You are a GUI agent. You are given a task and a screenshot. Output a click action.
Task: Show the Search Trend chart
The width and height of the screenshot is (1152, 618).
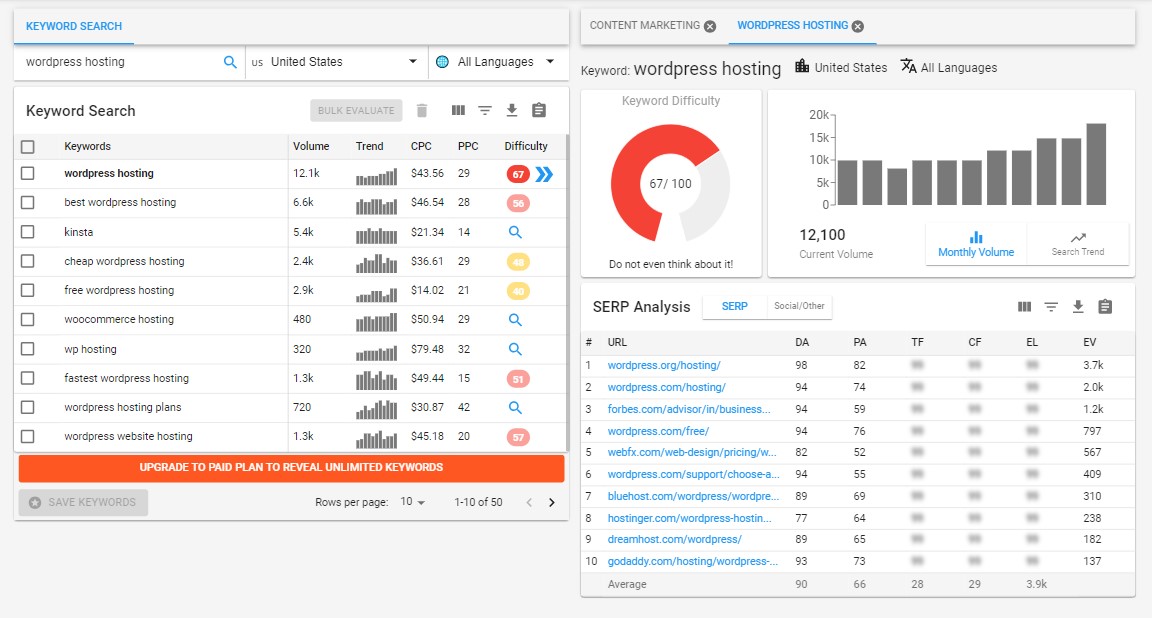pyautogui.click(x=1077, y=244)
